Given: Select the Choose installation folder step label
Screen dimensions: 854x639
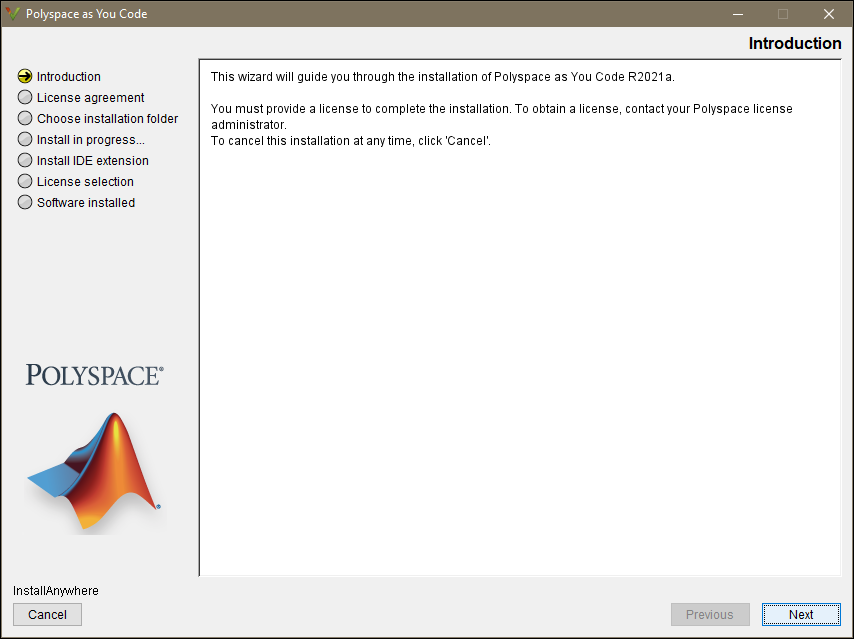Looking at the screenshot, I should click(108, 118).
